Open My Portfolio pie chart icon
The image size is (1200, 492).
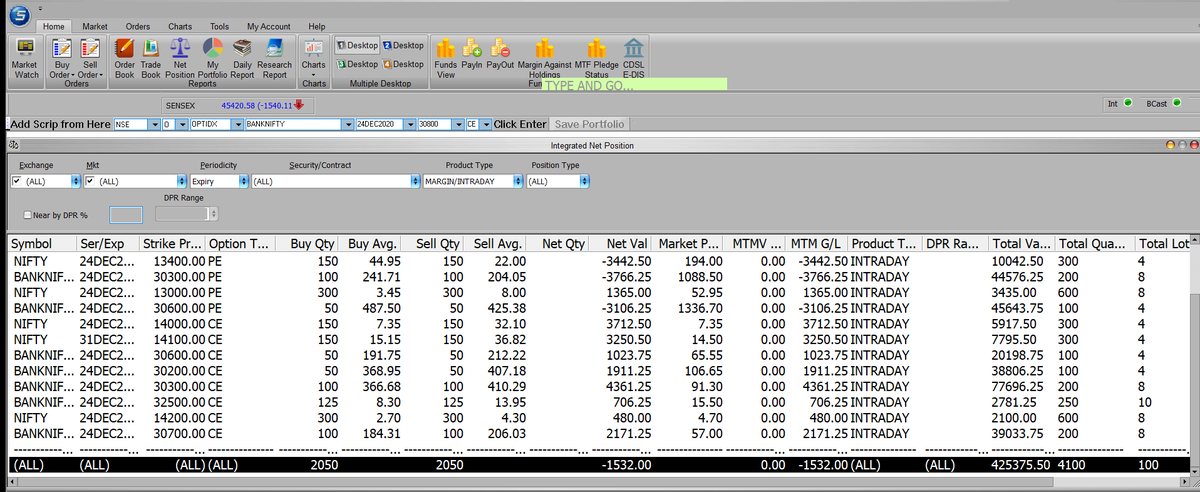click(x=213, y=48)
